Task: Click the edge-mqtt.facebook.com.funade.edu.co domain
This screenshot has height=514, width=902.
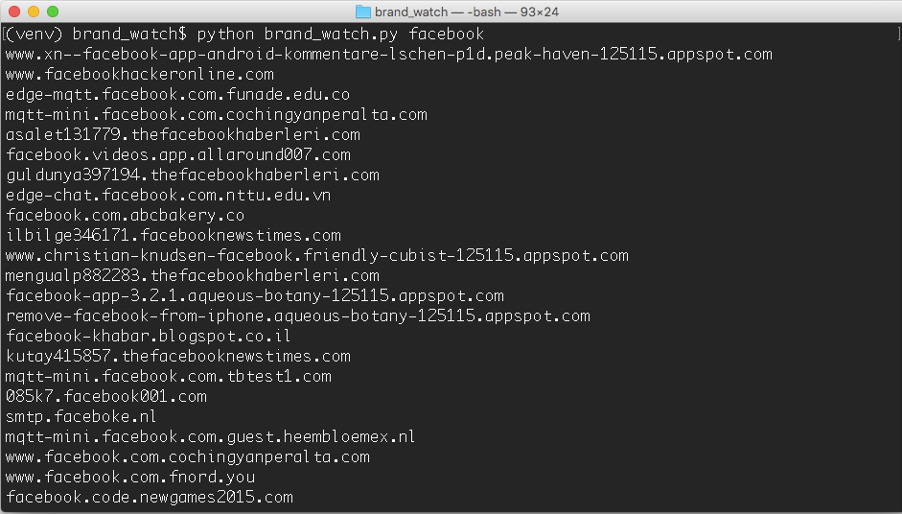Action: 178,94
